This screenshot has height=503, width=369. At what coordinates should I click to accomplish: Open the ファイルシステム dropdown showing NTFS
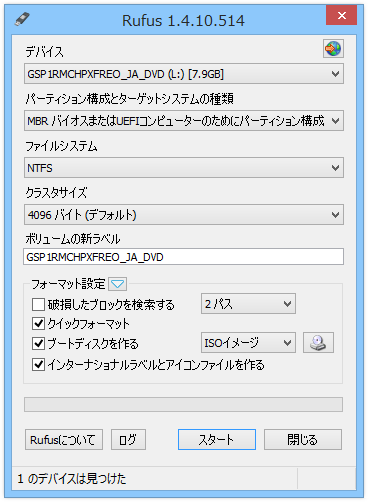(184, 168)
